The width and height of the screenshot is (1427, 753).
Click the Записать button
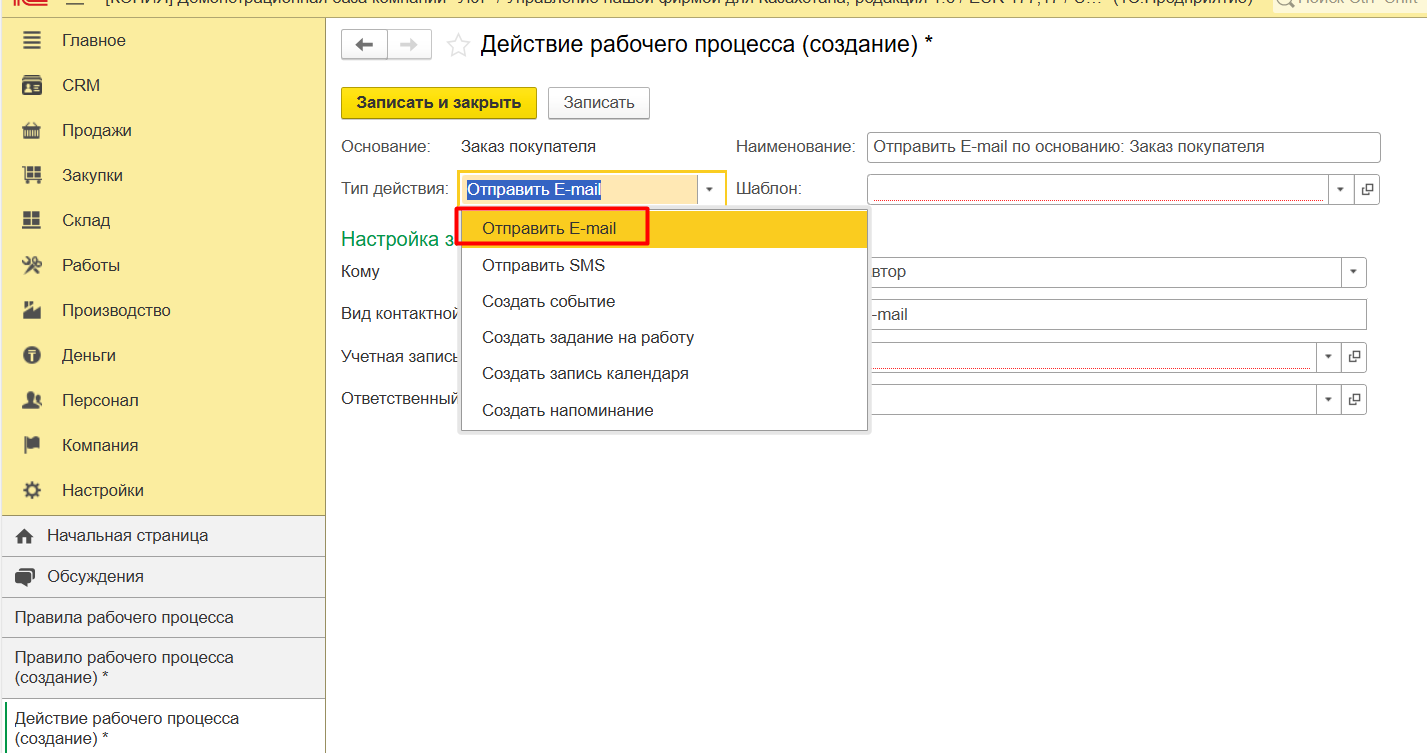point(598,103)
